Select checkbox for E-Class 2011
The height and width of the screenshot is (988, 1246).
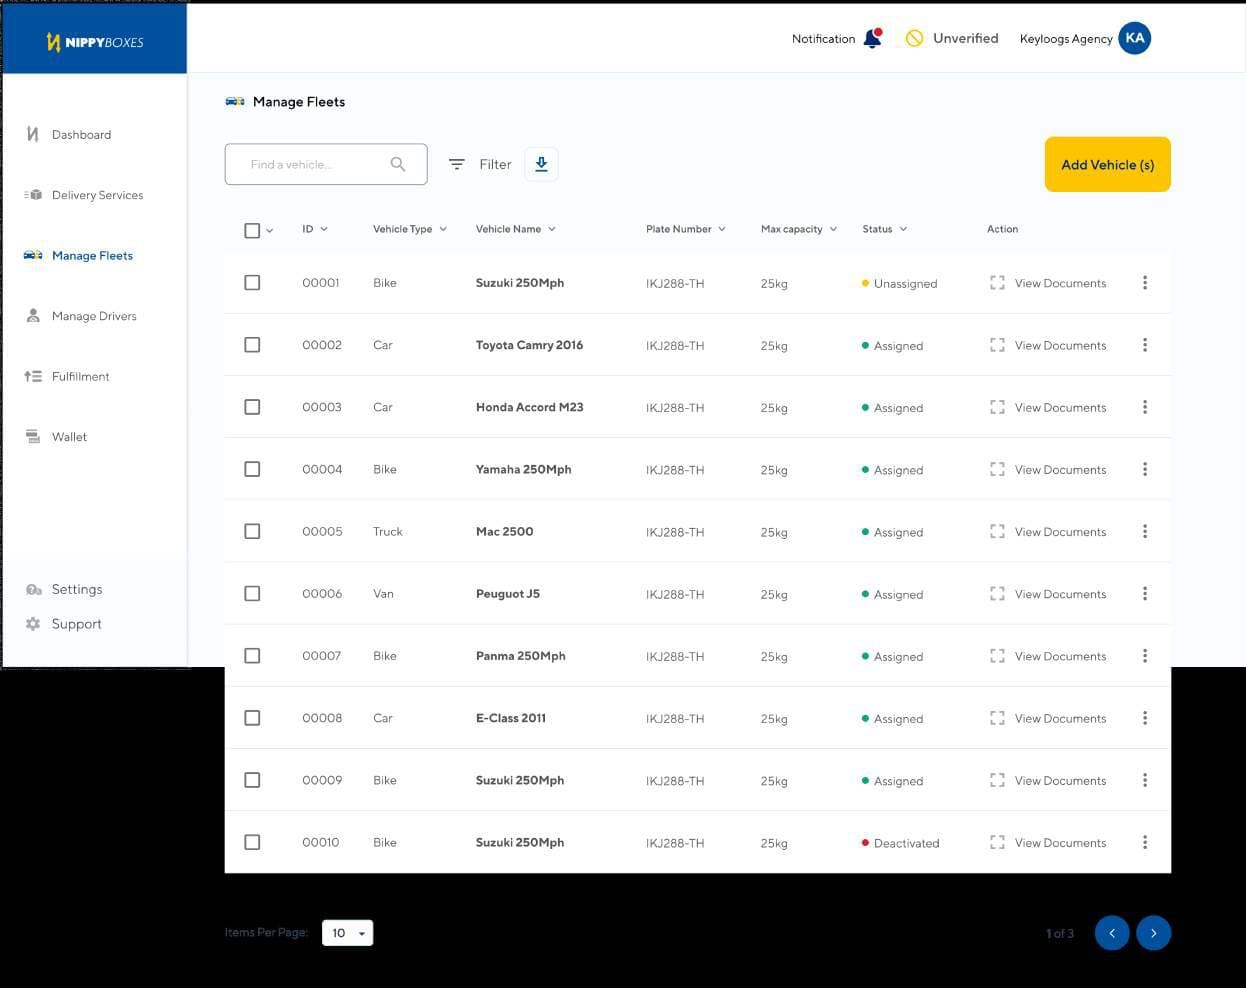pos(252,718)
